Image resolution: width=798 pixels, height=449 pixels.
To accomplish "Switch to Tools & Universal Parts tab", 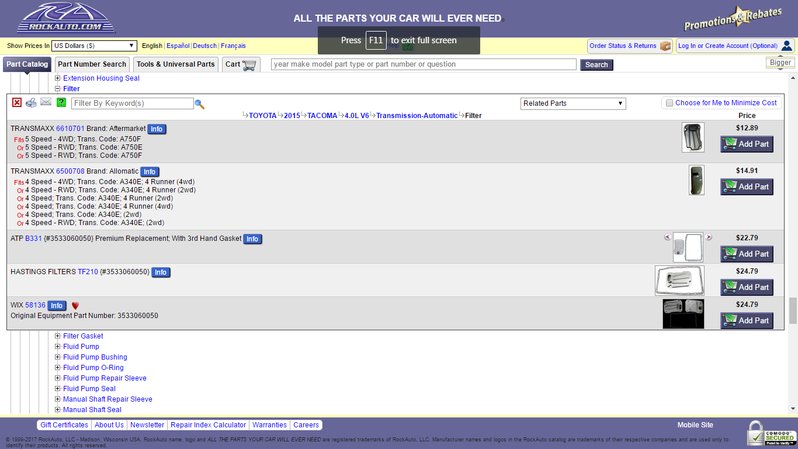I will click(176, 64).
